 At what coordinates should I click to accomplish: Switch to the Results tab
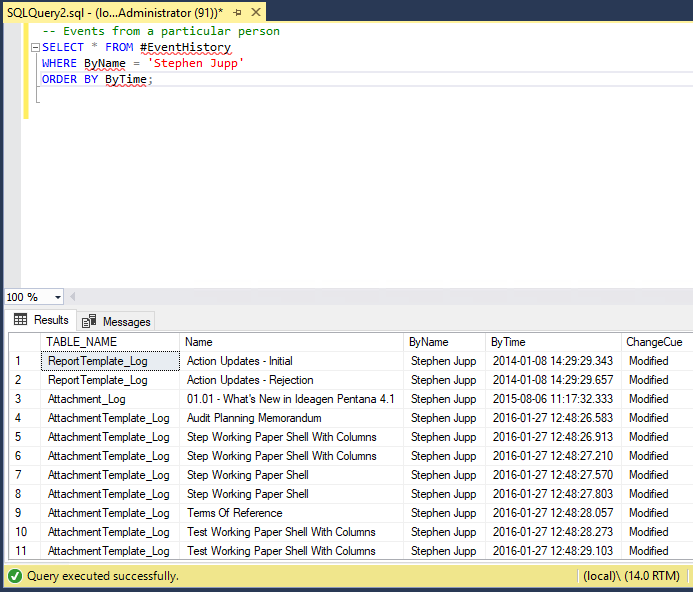coord(42,320)
